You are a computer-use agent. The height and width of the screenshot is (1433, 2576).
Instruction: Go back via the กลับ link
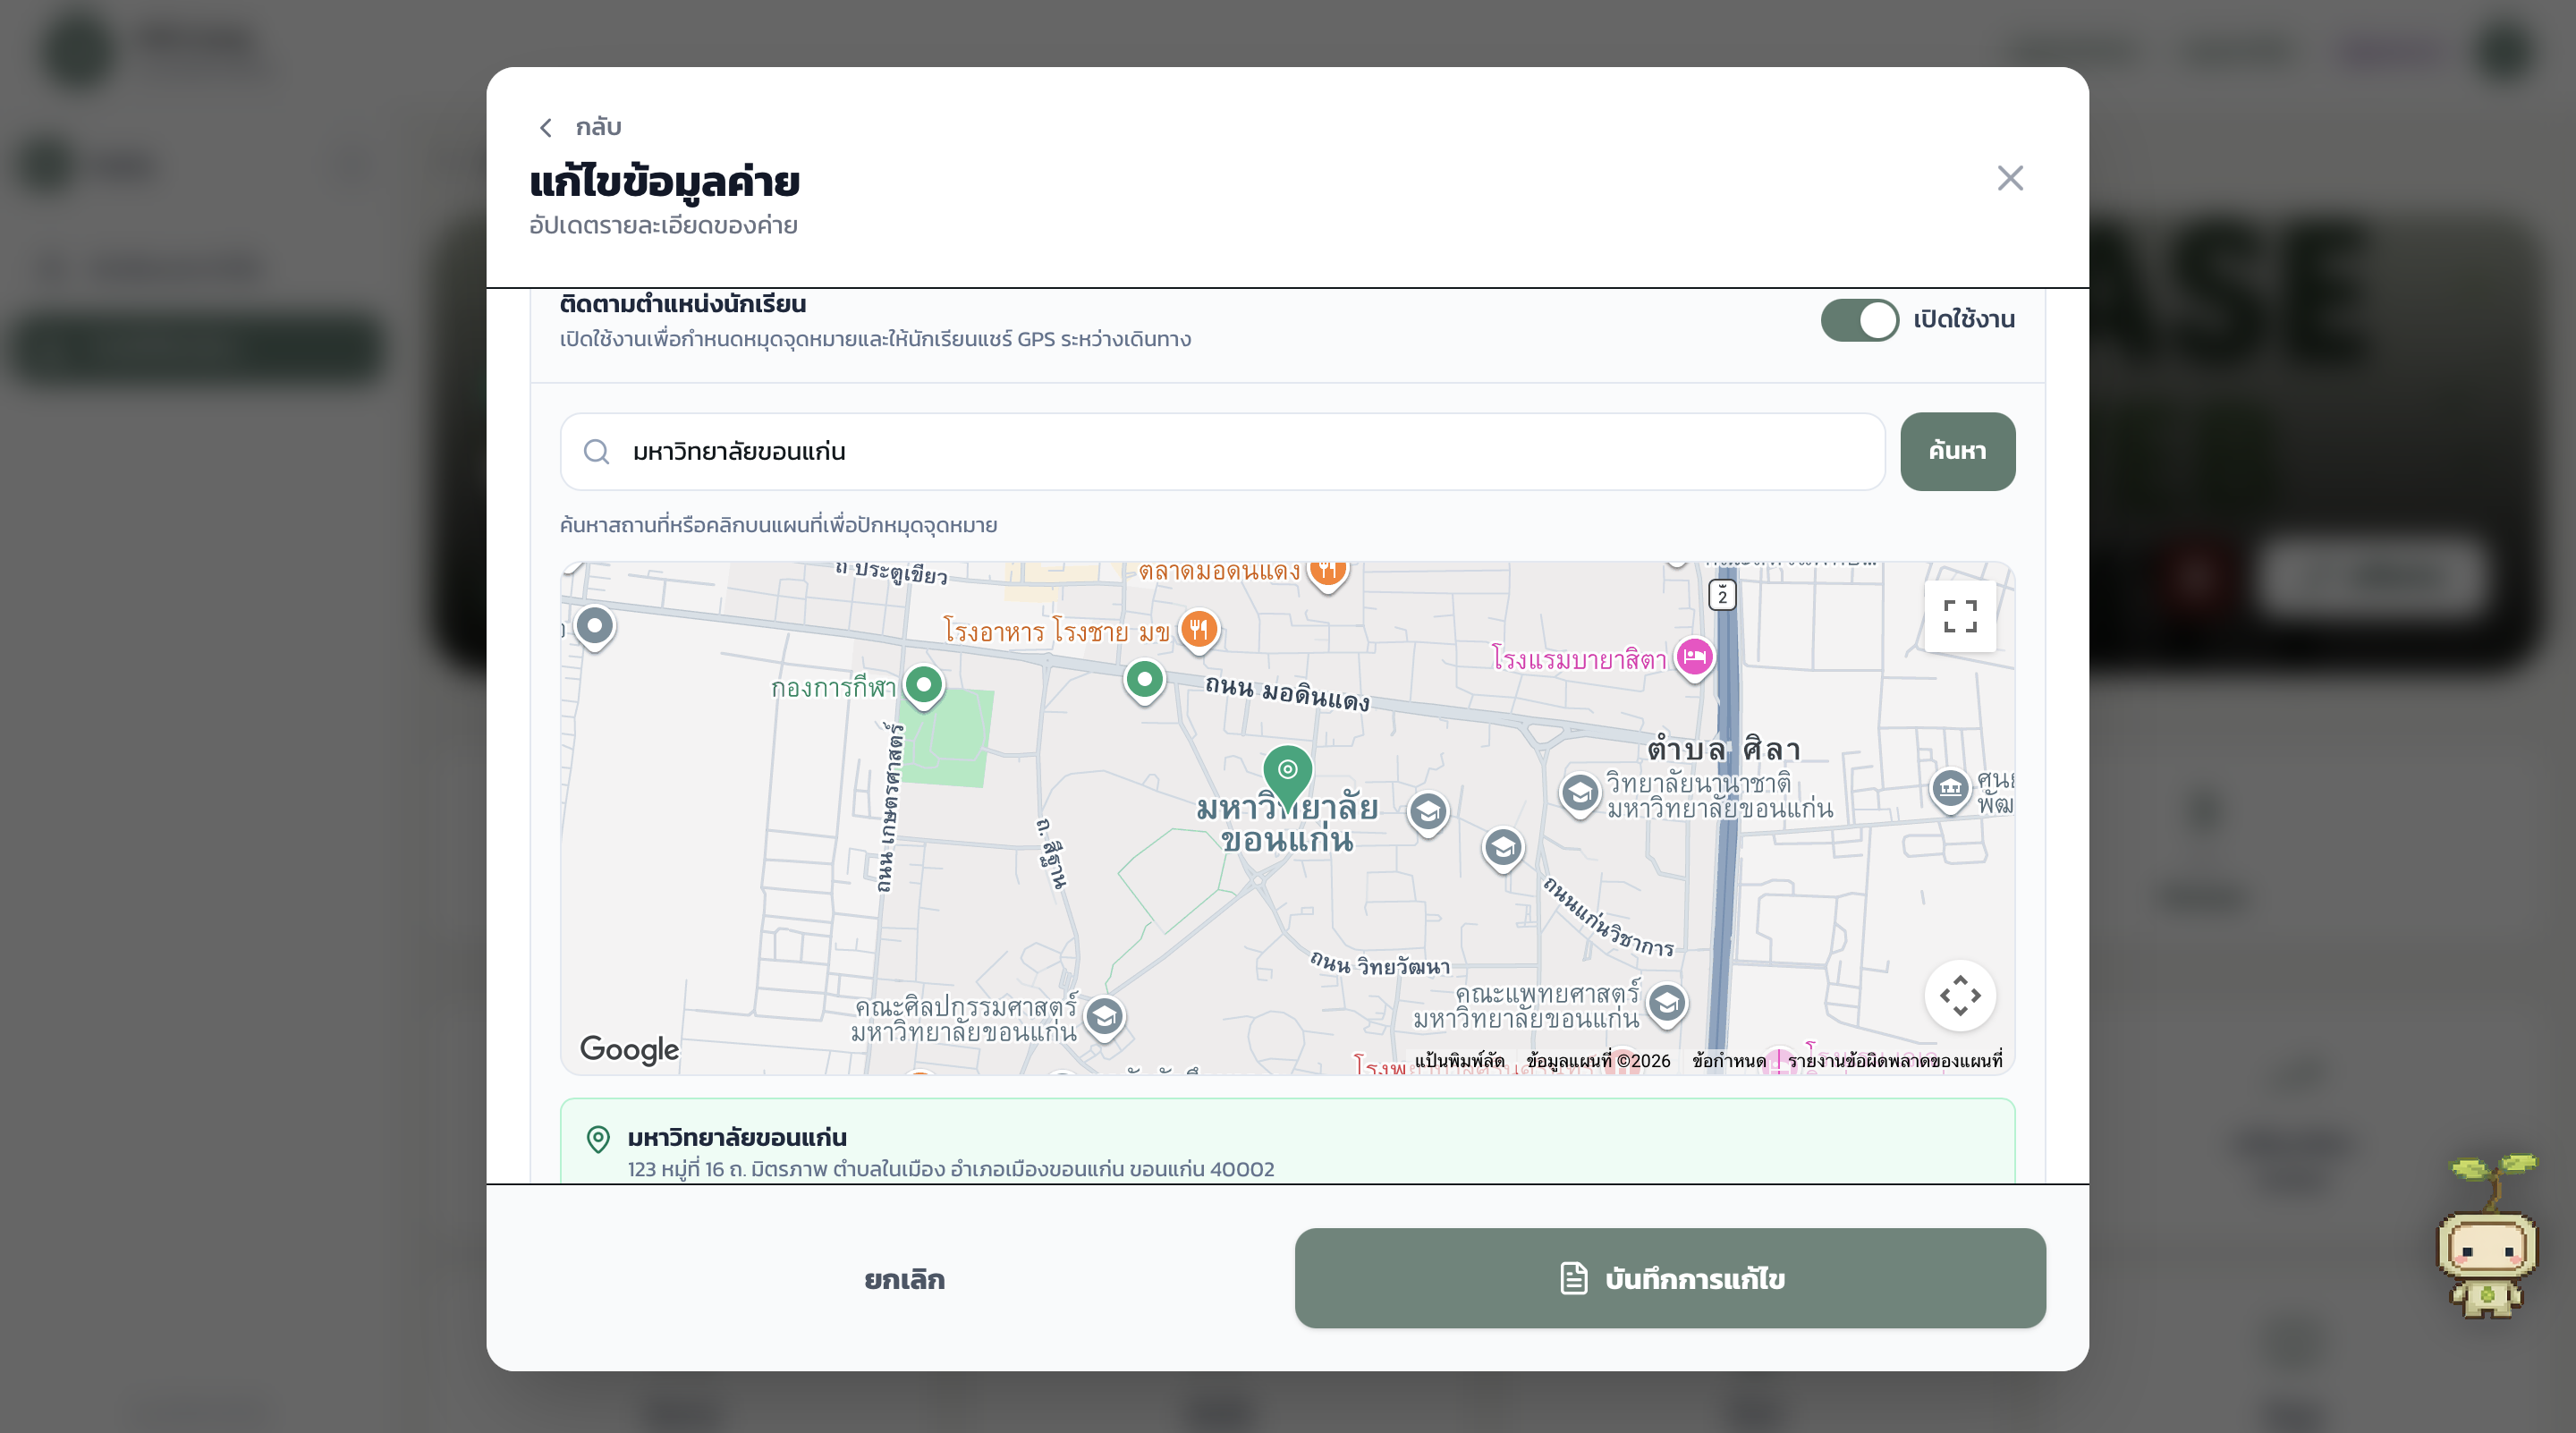point(598,127)
